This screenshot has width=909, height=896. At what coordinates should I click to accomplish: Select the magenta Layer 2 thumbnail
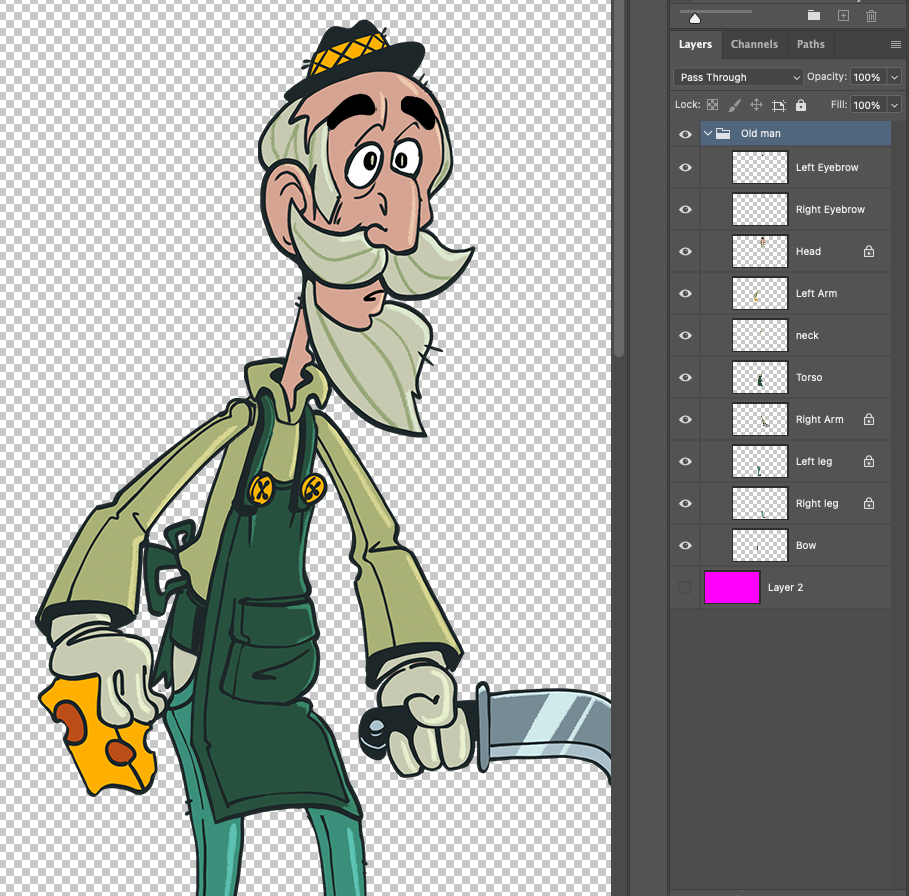click(x=732, y=587)
